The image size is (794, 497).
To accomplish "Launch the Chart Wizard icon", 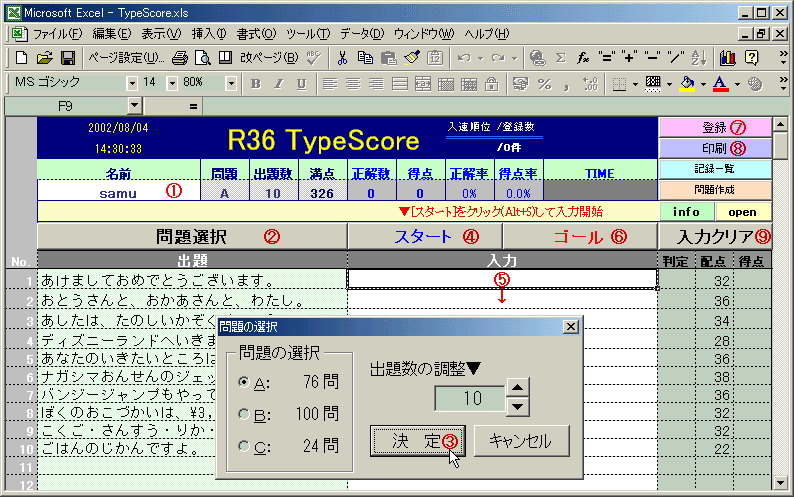I will click(x=727, y=58).
